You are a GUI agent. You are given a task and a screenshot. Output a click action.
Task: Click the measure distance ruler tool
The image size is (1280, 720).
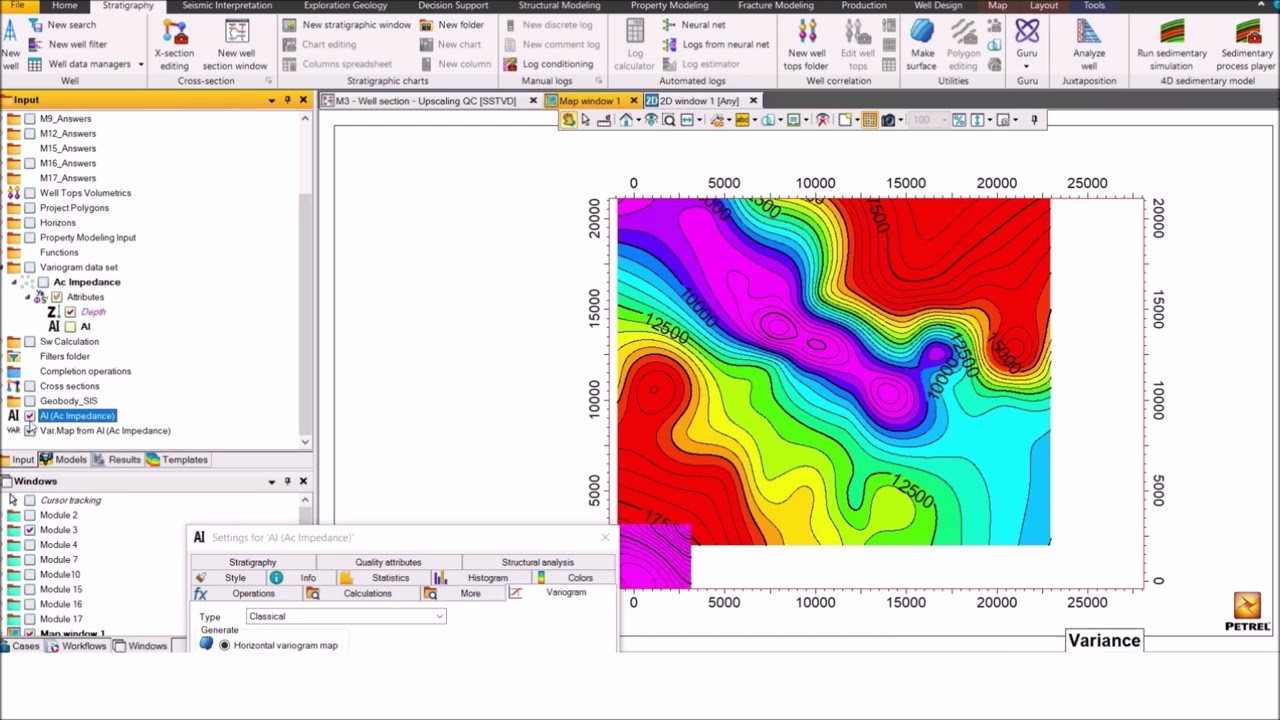(x=604, y=120)
